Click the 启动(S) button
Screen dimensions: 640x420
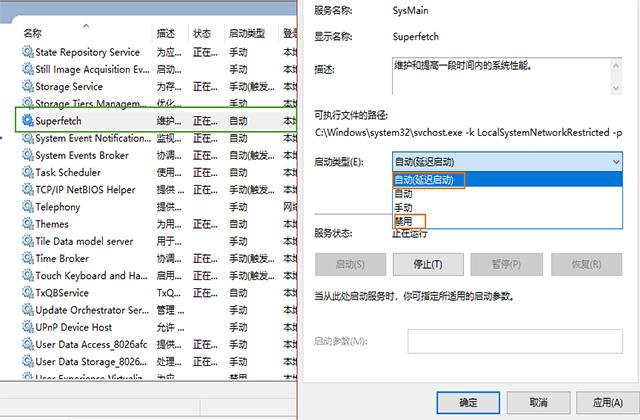350,264
